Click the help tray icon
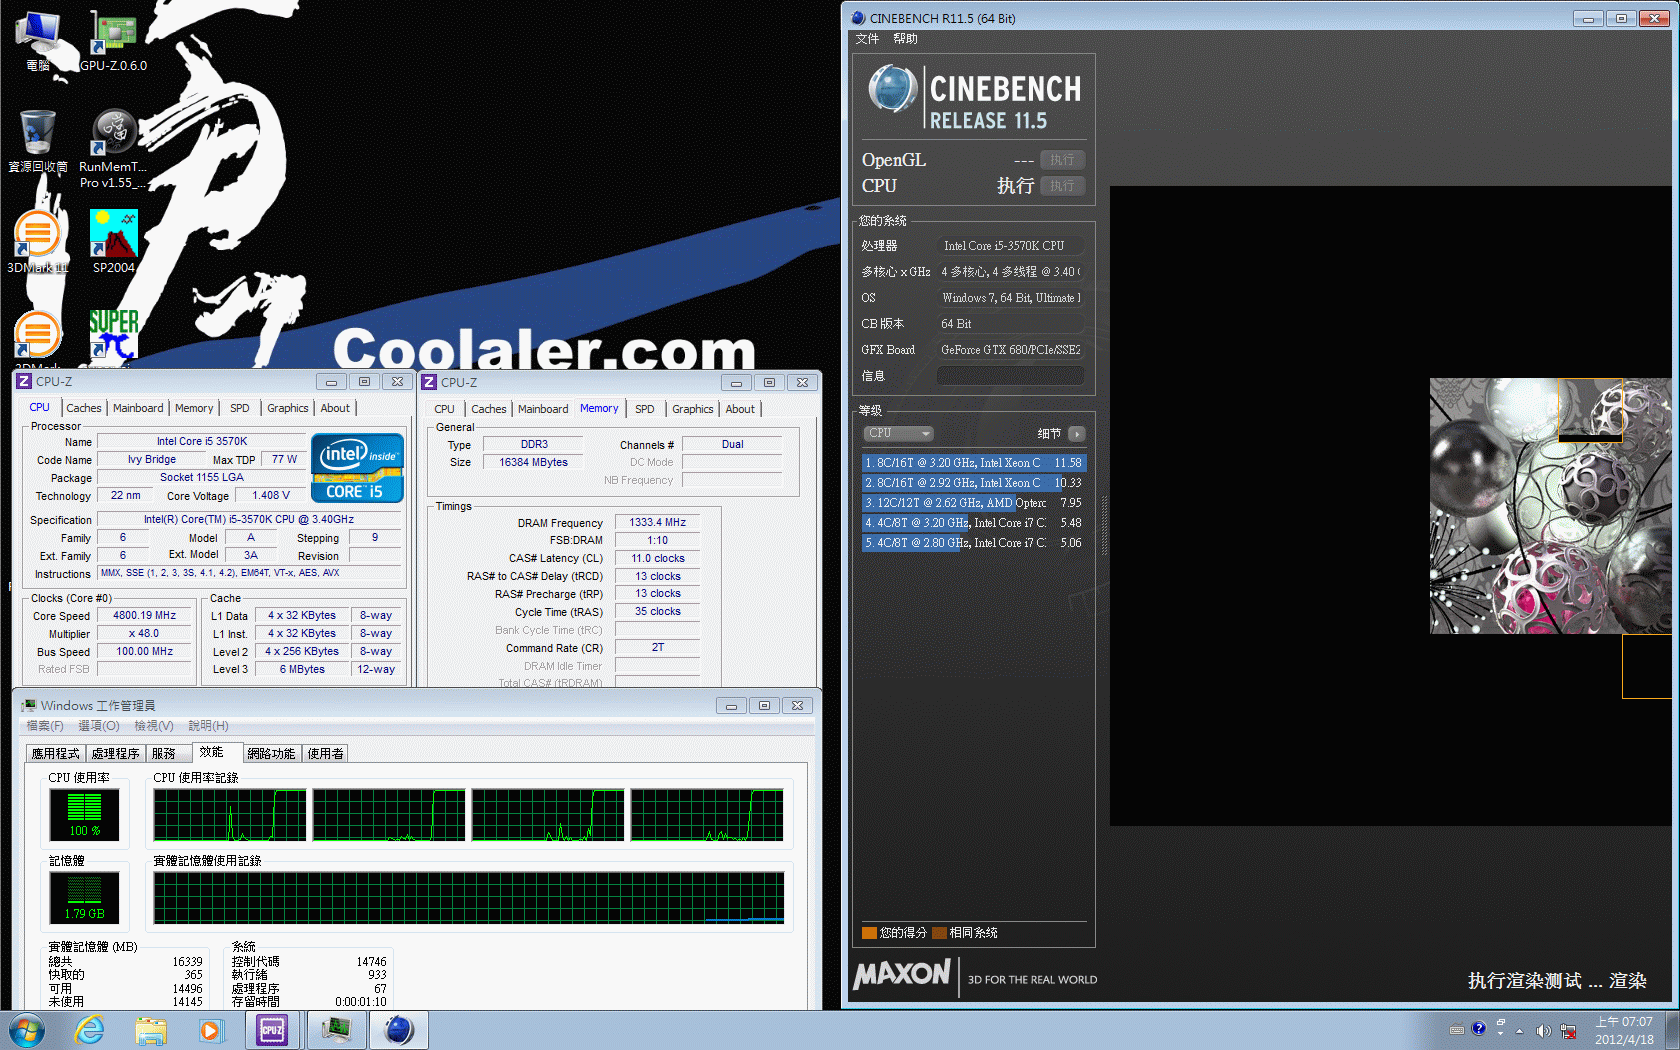The height and width of the screenshot is (1050, 1680). [1478, 1028]
